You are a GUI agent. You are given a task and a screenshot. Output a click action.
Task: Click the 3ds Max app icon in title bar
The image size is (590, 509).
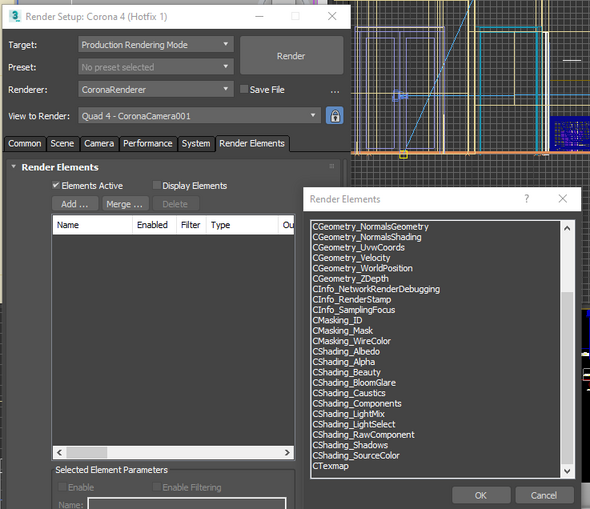point(15,16)
